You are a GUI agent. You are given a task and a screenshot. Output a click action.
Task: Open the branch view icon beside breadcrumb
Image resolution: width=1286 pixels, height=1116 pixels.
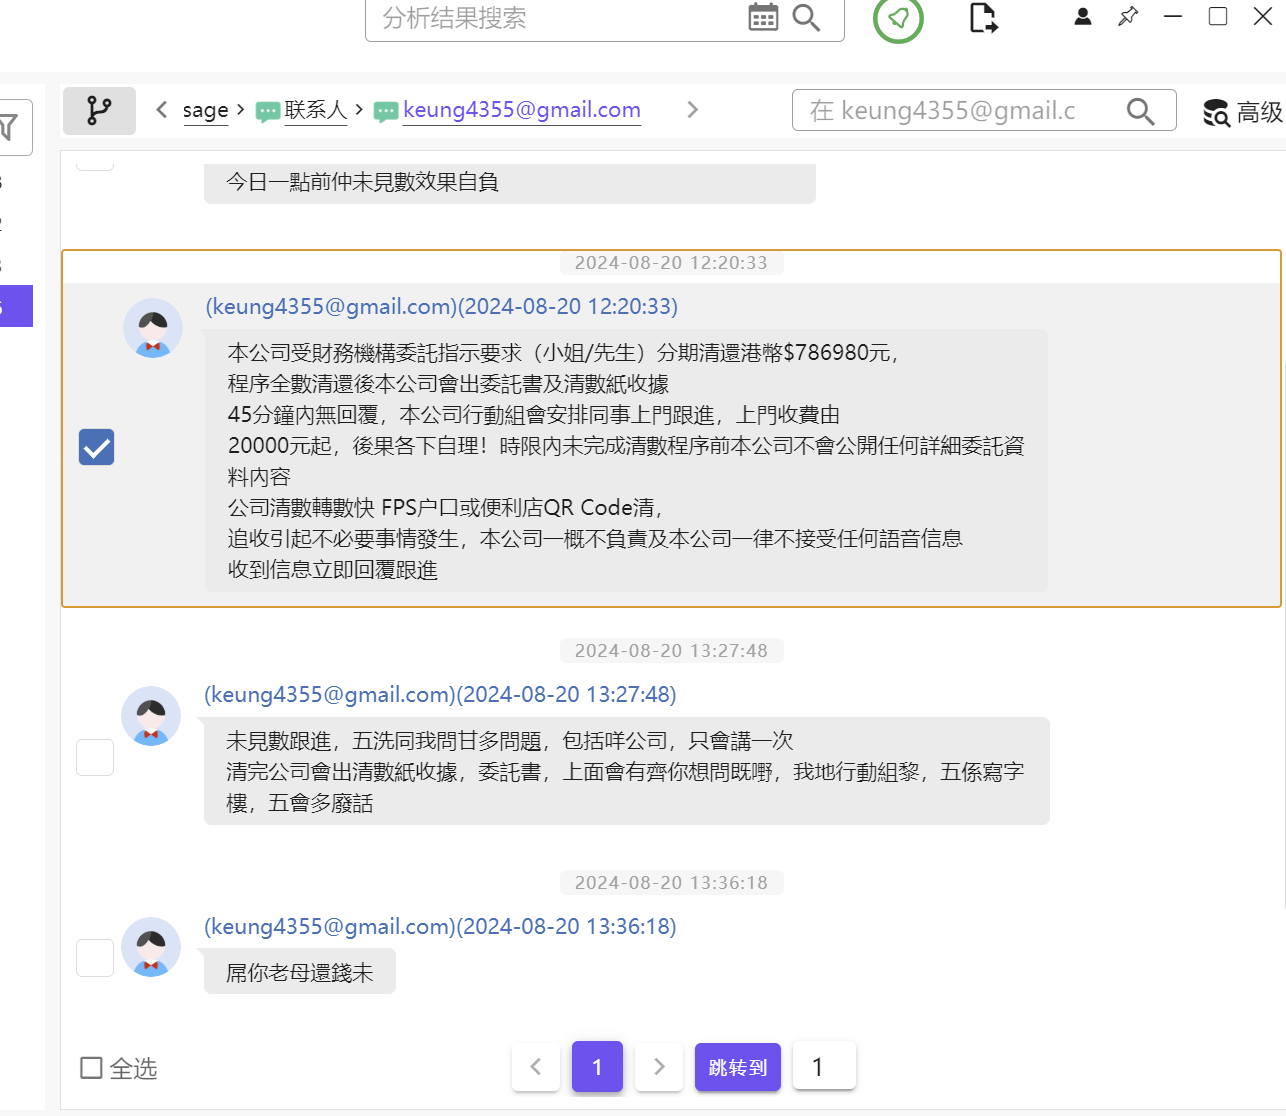pyautogui.click(x=99, y=110)
